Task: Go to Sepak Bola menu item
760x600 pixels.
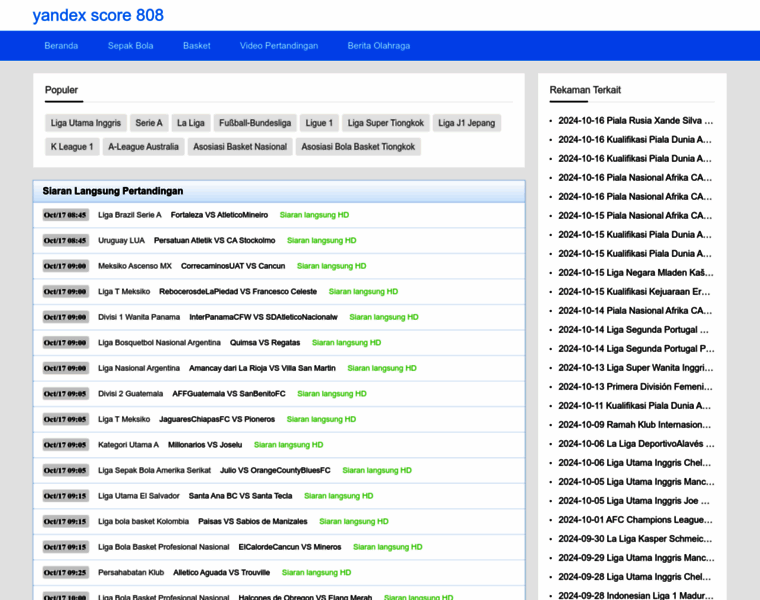Action: pos(130,46)
